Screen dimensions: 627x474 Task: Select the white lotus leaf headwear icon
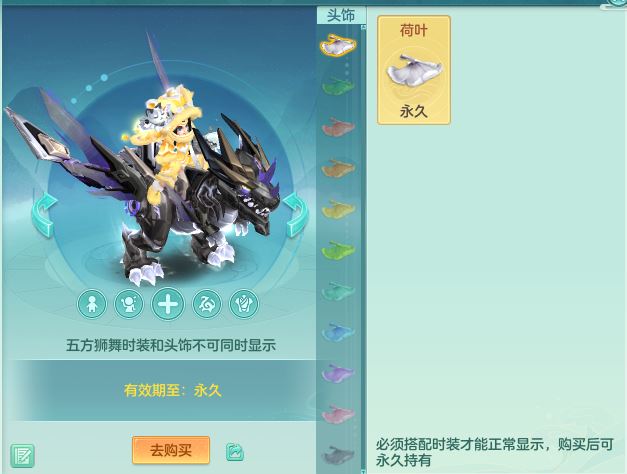338,45
